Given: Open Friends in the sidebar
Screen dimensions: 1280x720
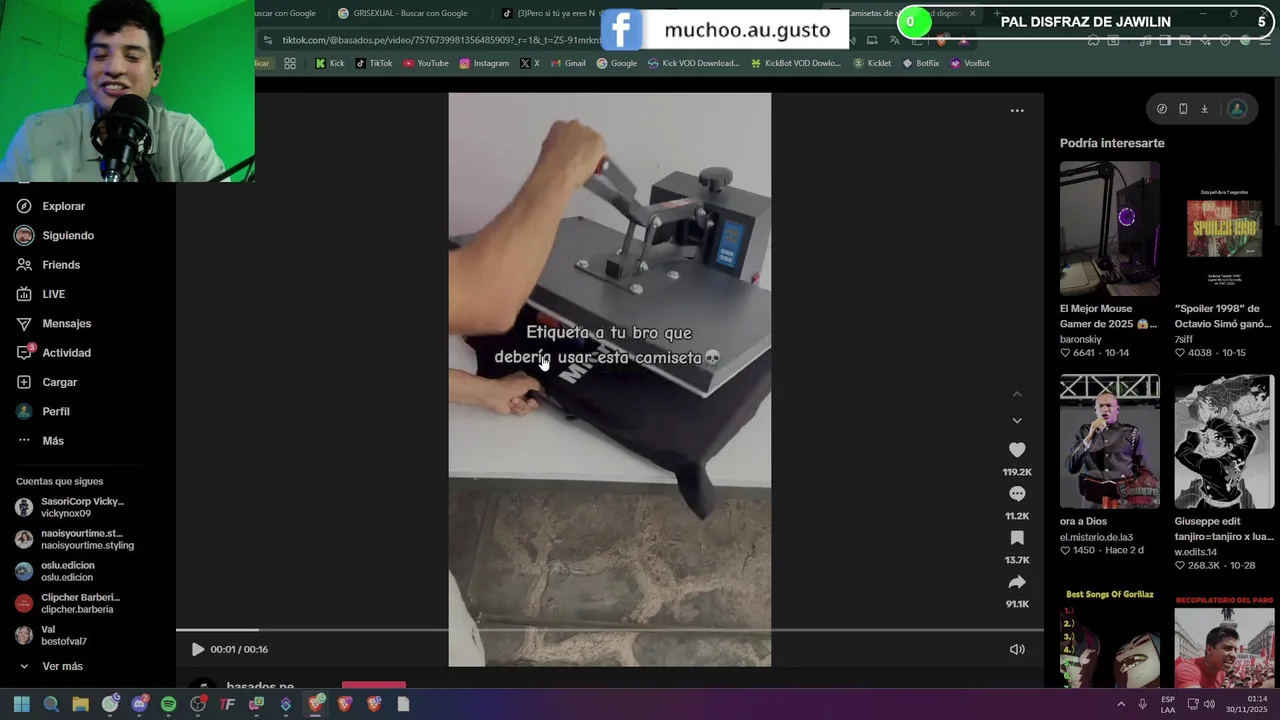Looking at the screenshot, I should click(48, 265).
